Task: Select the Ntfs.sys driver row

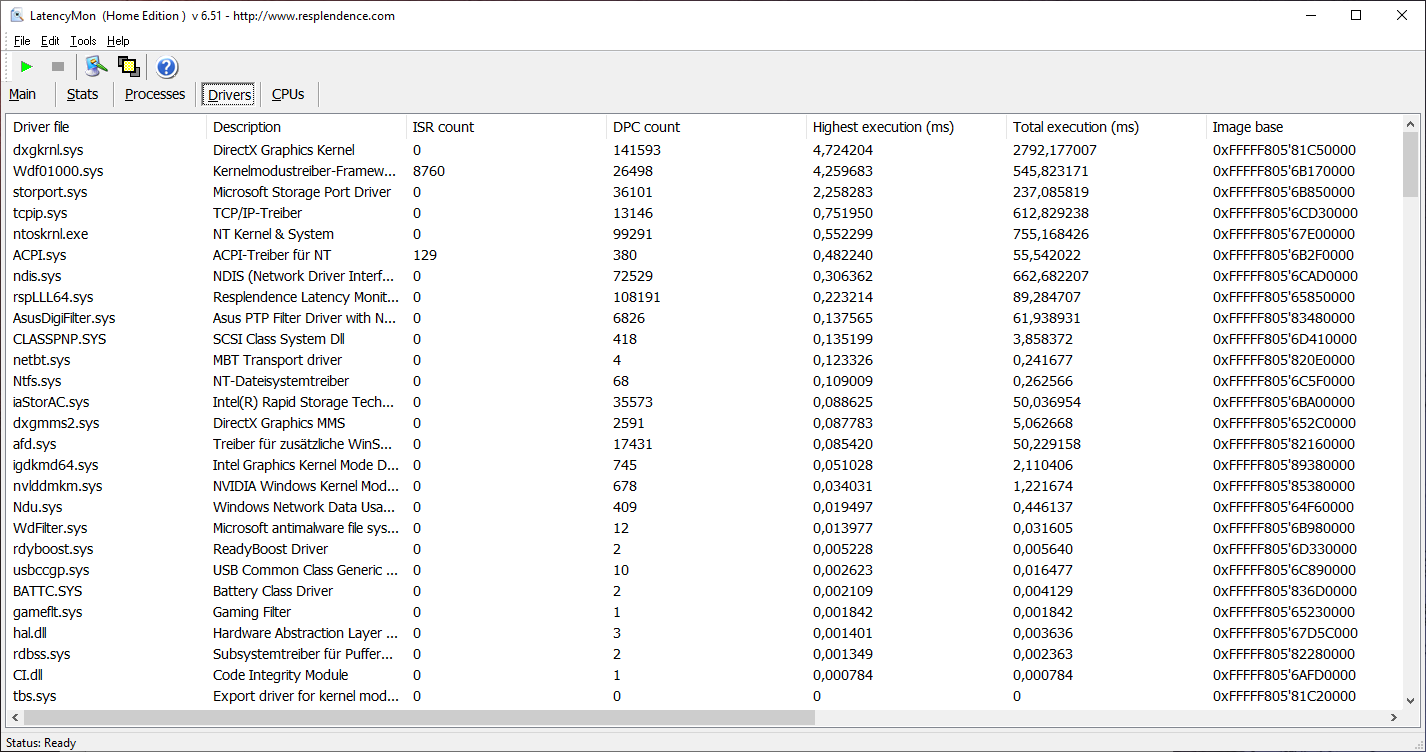Action: (704, 381)
